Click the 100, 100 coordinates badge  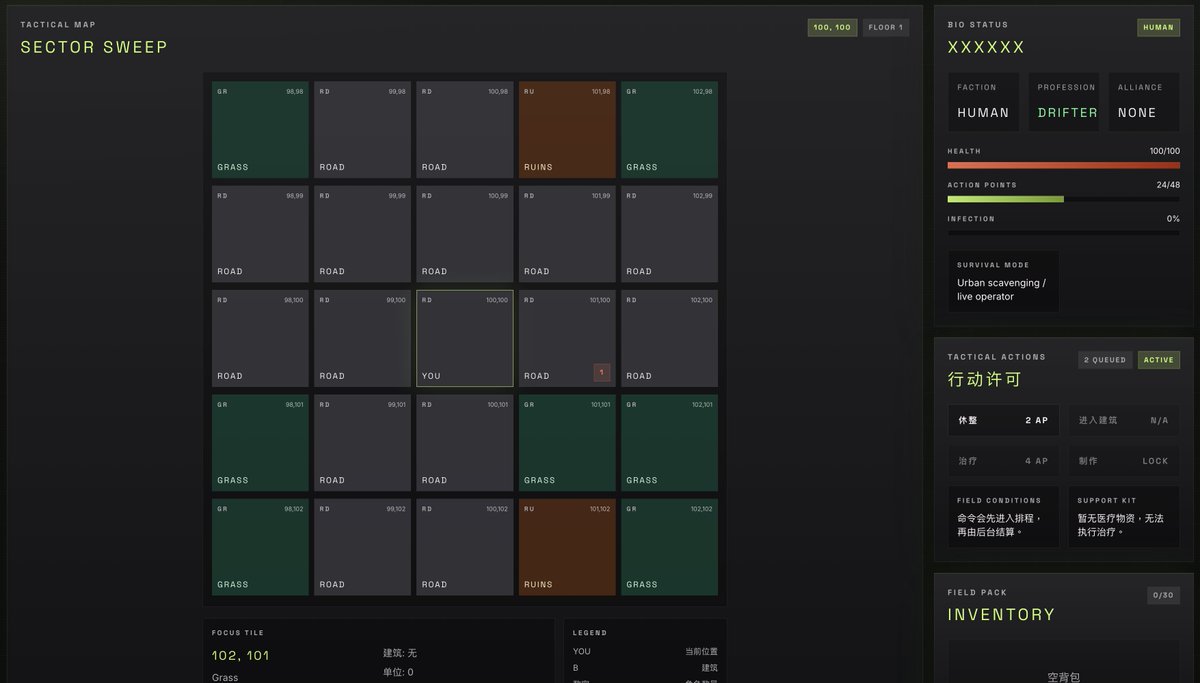[832, 28]
